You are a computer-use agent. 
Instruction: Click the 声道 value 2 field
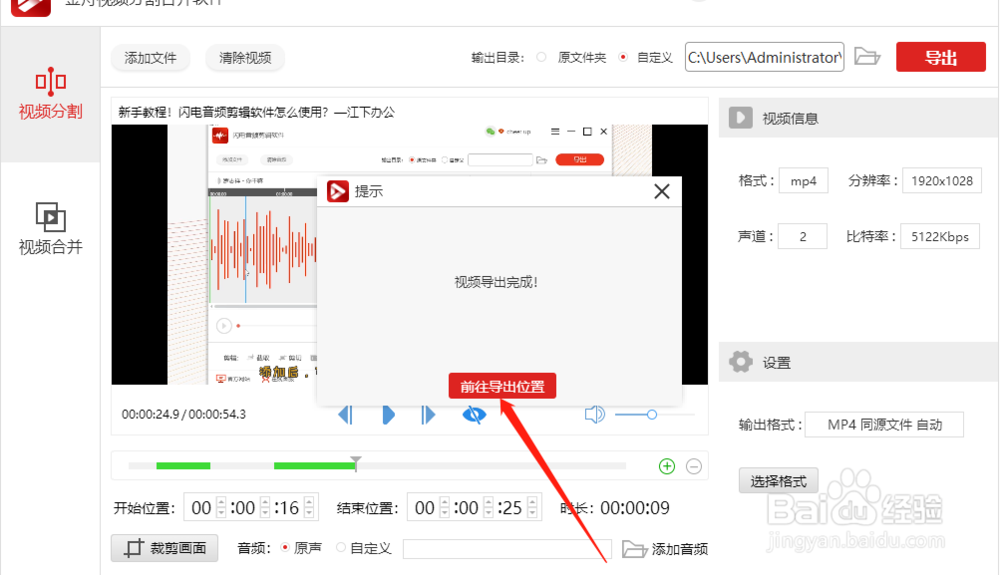(x=802, y=237)
